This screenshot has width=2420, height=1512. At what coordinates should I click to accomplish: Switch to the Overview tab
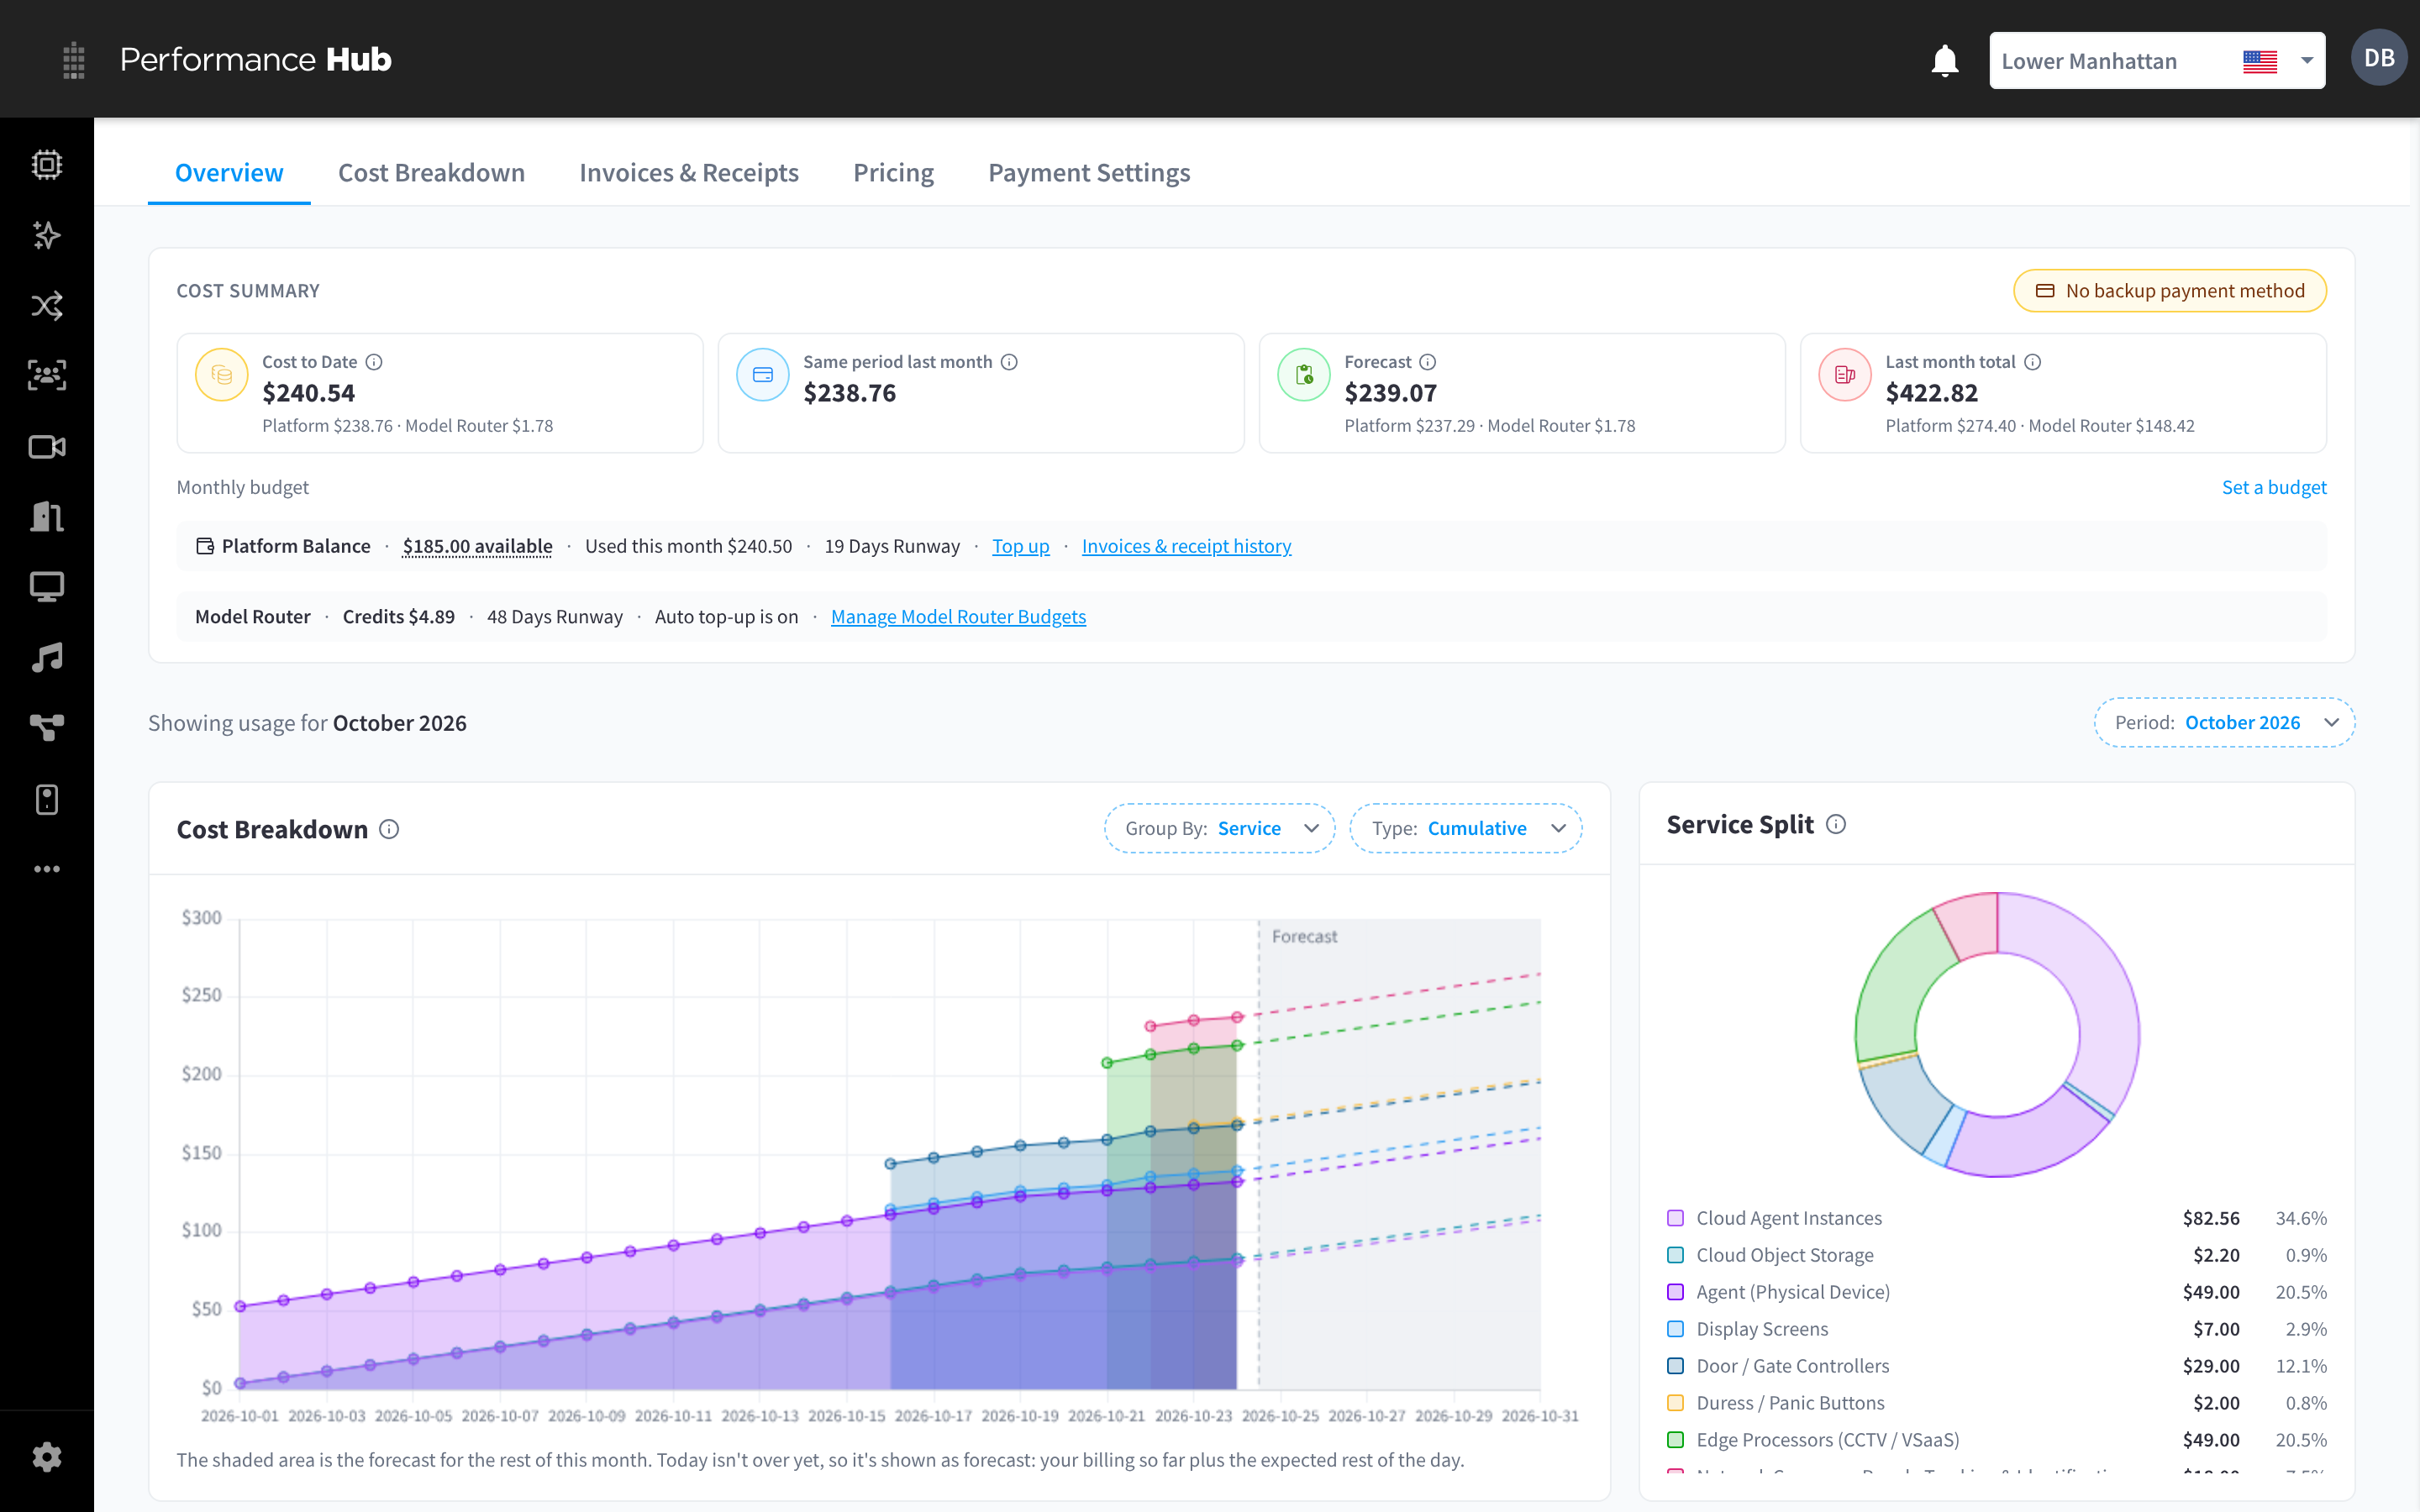click(229, 173)
